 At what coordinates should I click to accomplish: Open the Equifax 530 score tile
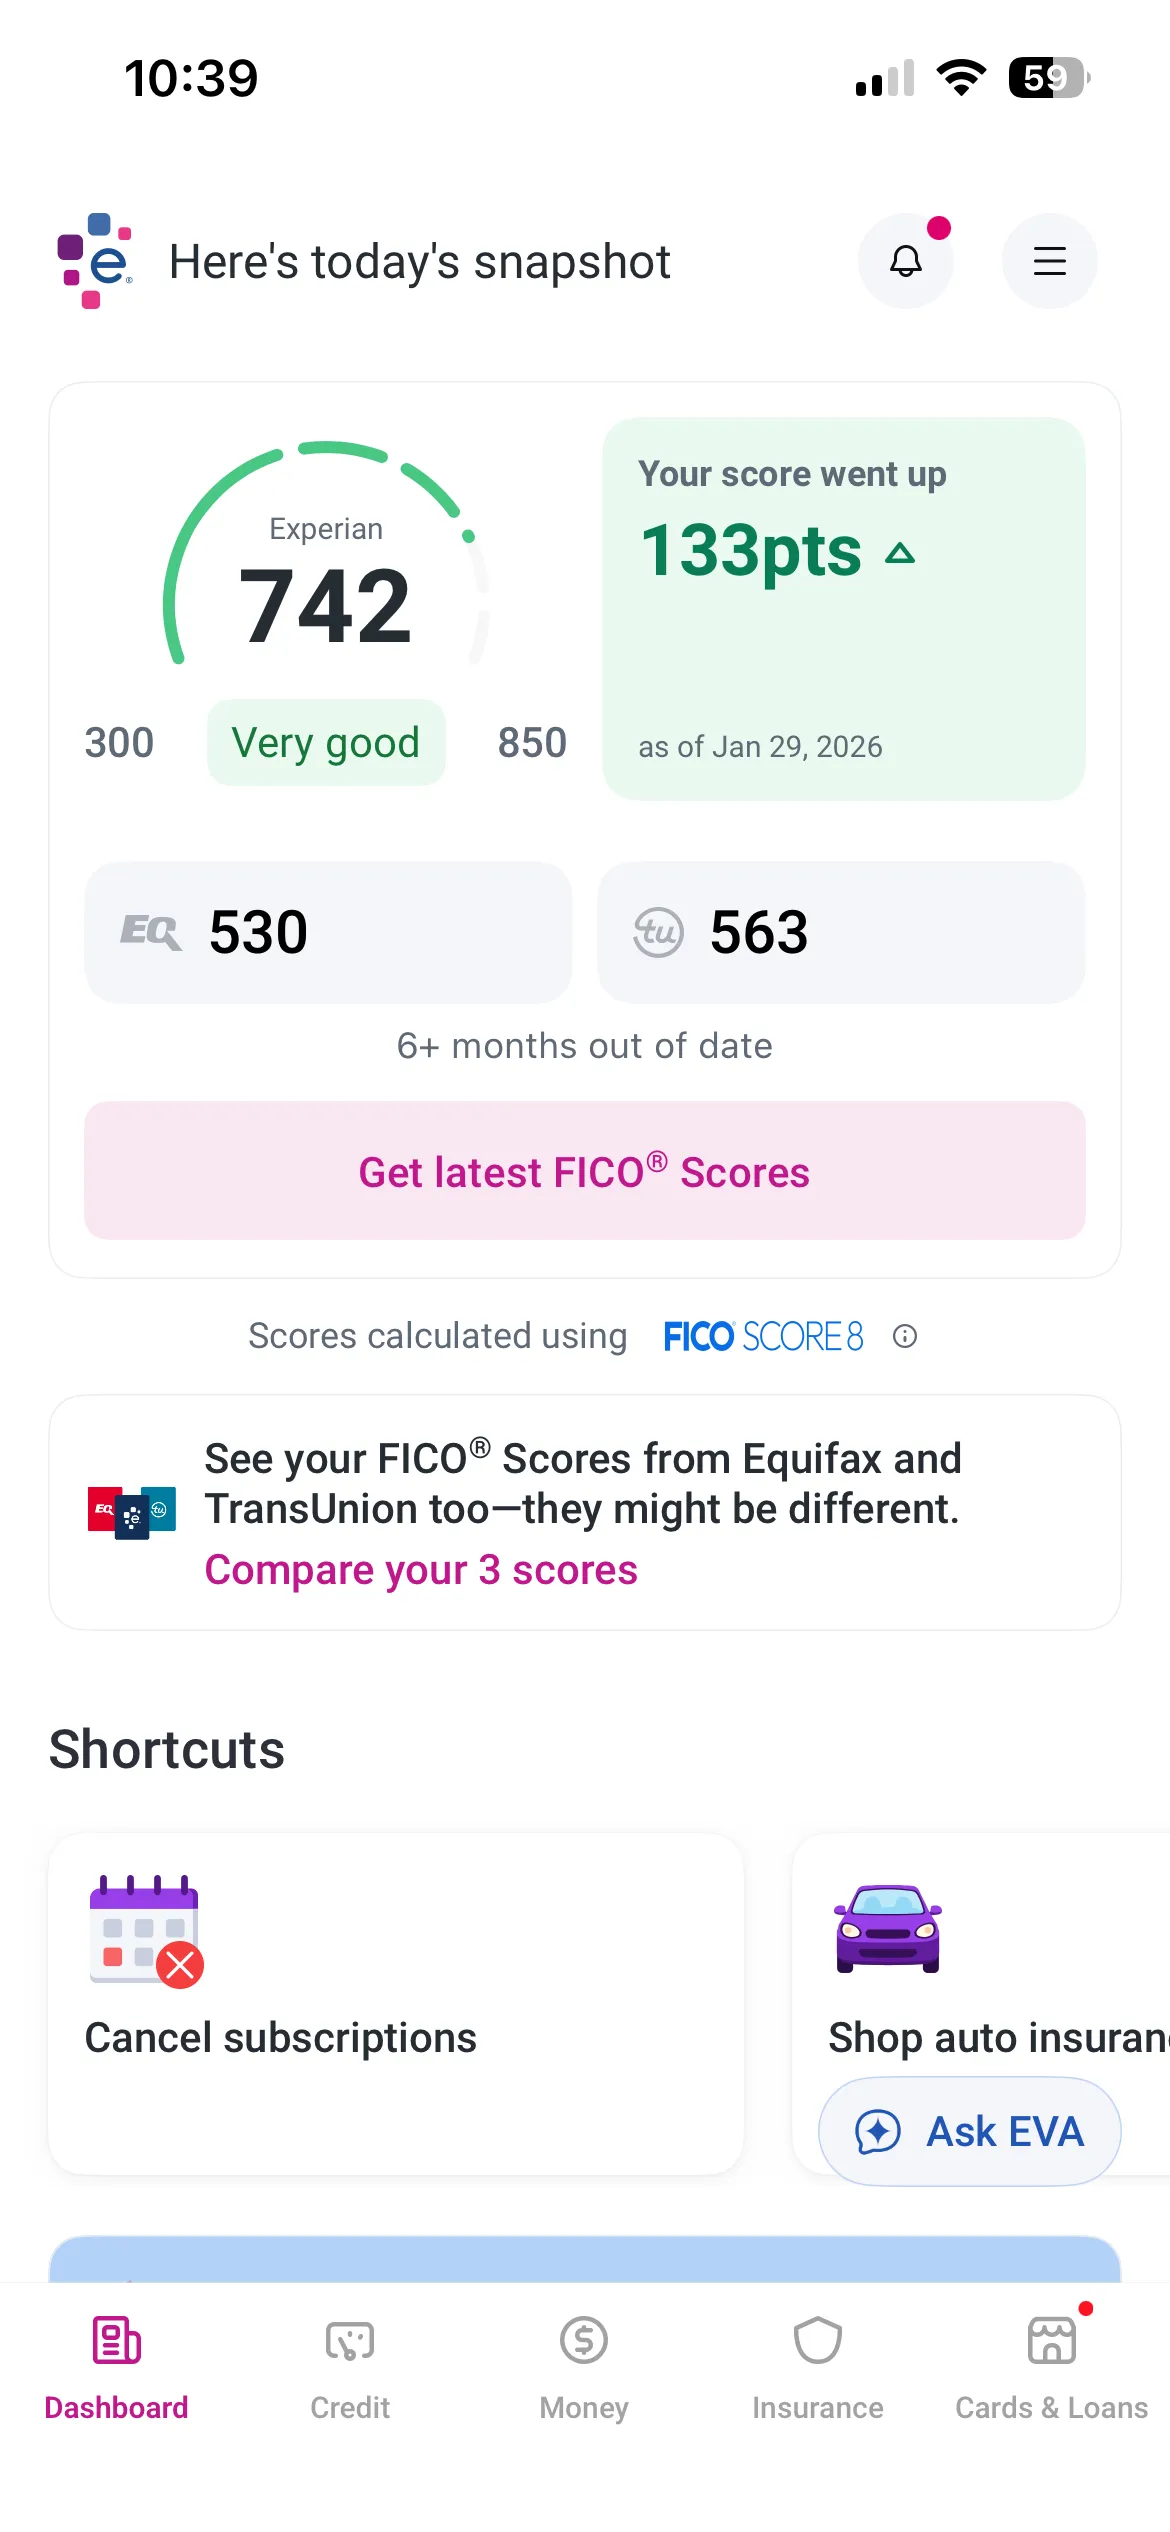click(328, 932)
